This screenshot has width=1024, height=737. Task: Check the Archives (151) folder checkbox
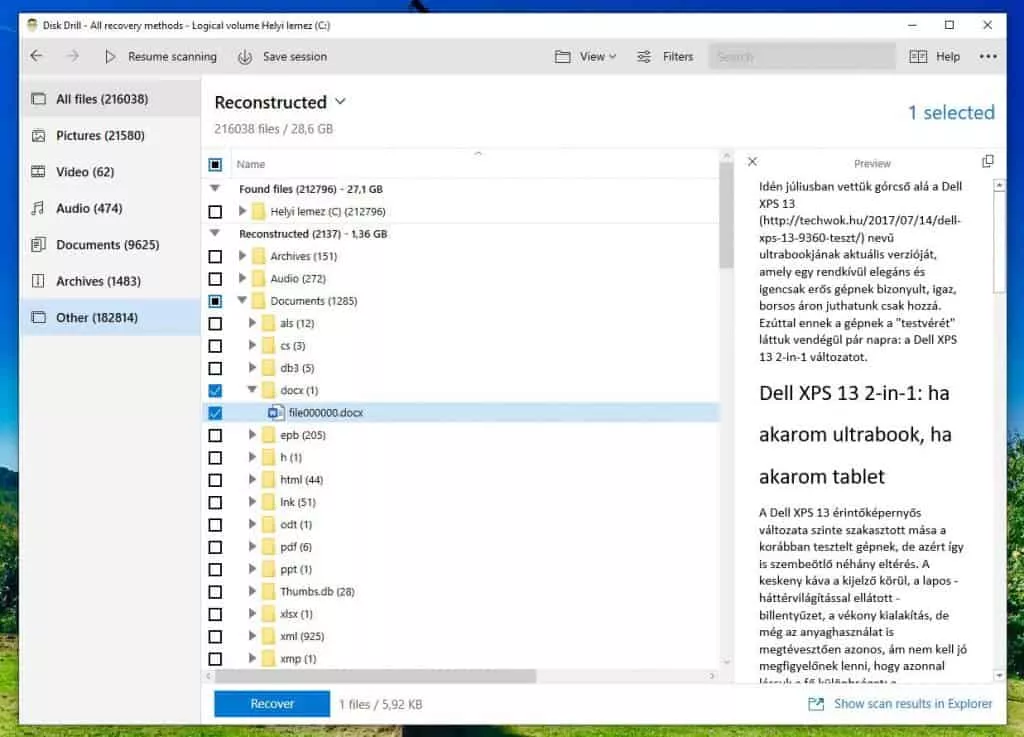215,257
